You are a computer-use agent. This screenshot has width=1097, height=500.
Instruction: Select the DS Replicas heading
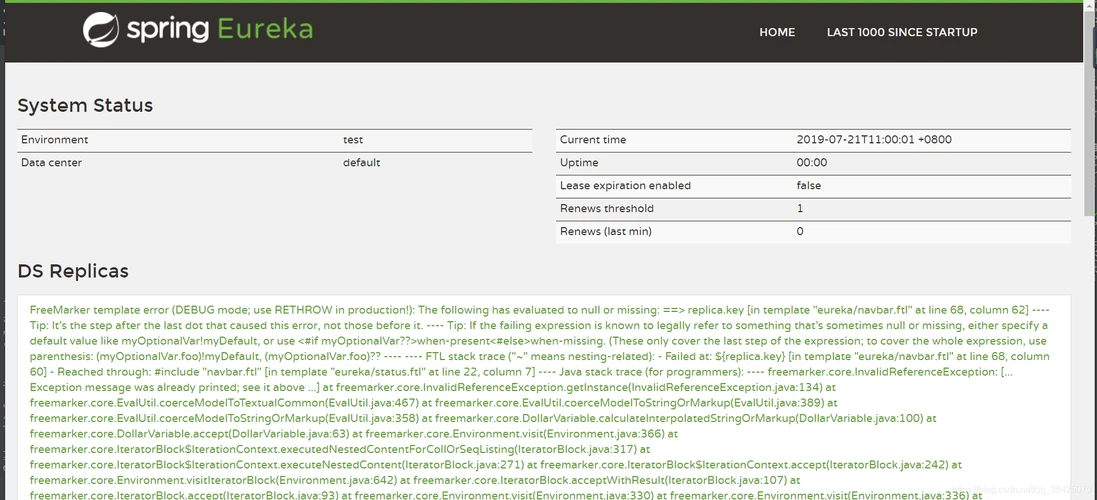point(73,271)
